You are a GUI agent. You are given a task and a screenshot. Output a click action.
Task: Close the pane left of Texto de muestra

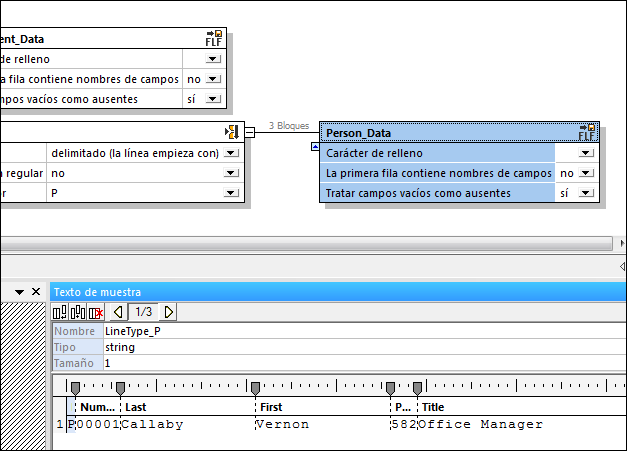[36, 291]
